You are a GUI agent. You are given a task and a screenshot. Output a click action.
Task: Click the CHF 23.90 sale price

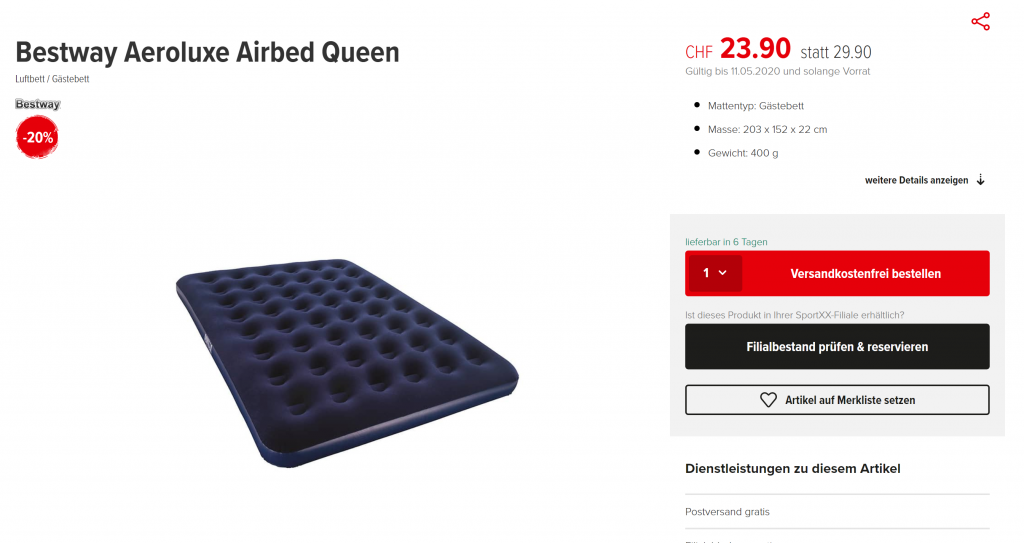[x=738, y=49]
